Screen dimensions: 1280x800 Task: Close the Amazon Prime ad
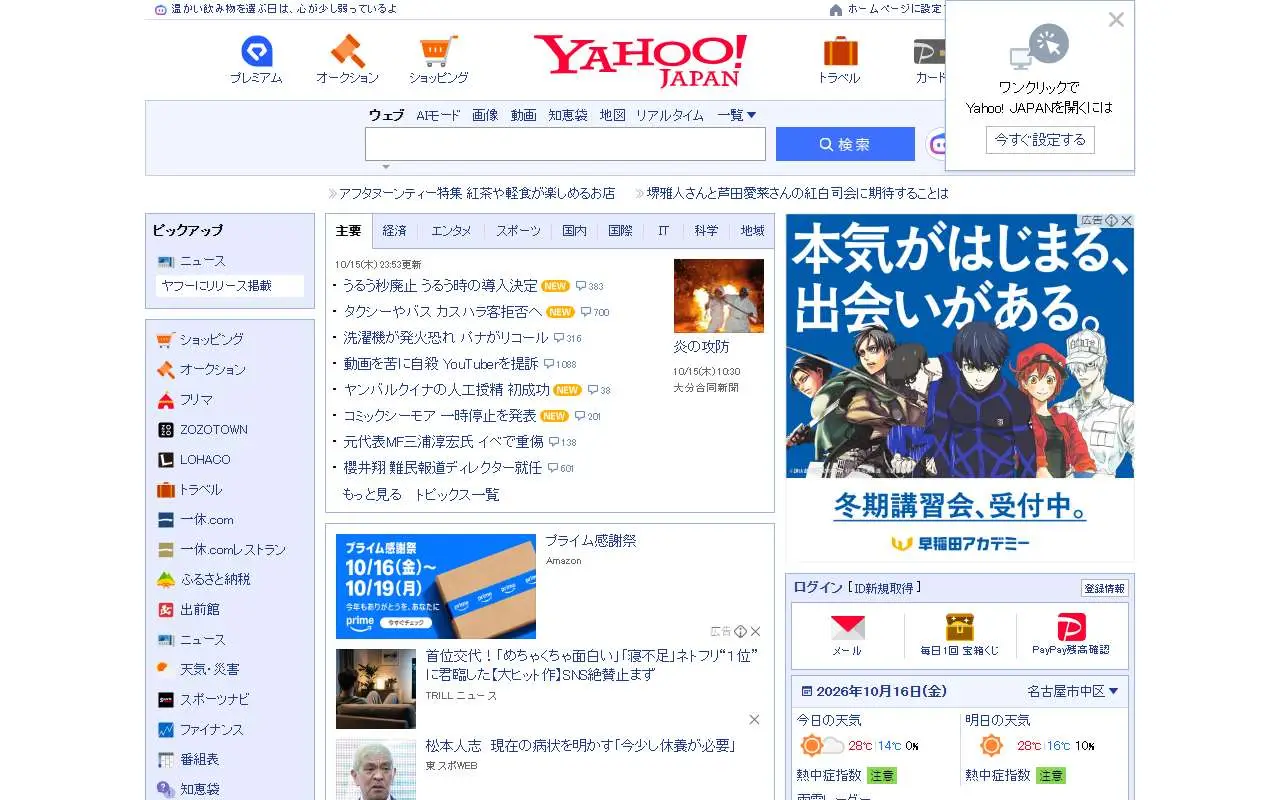pyautogui.click(x=755, y=631)
